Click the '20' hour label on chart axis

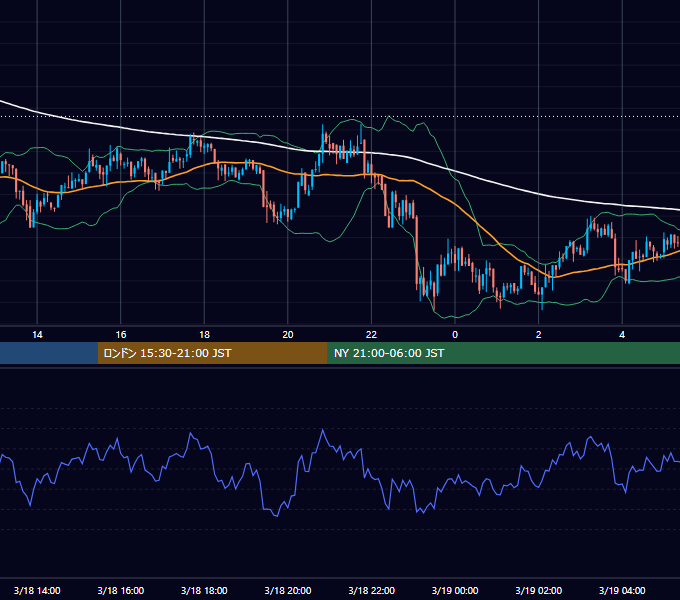click(x=288, y=334)
